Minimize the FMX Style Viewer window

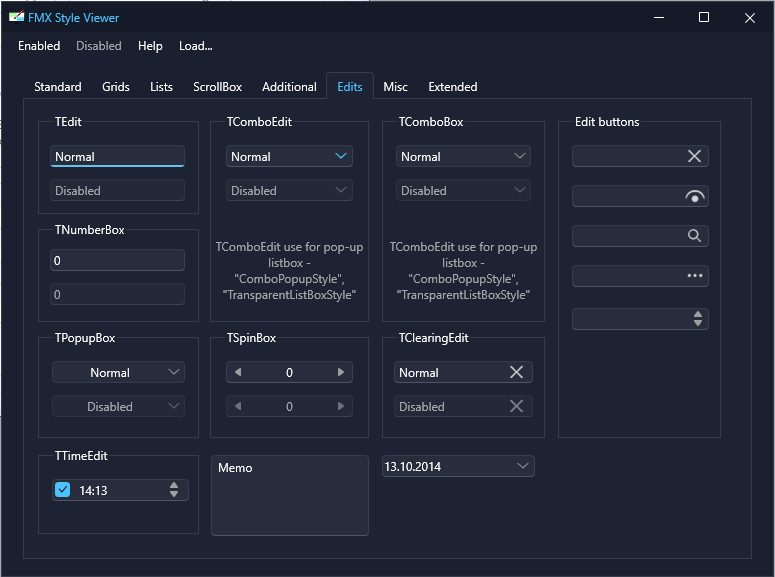point(659,18)
